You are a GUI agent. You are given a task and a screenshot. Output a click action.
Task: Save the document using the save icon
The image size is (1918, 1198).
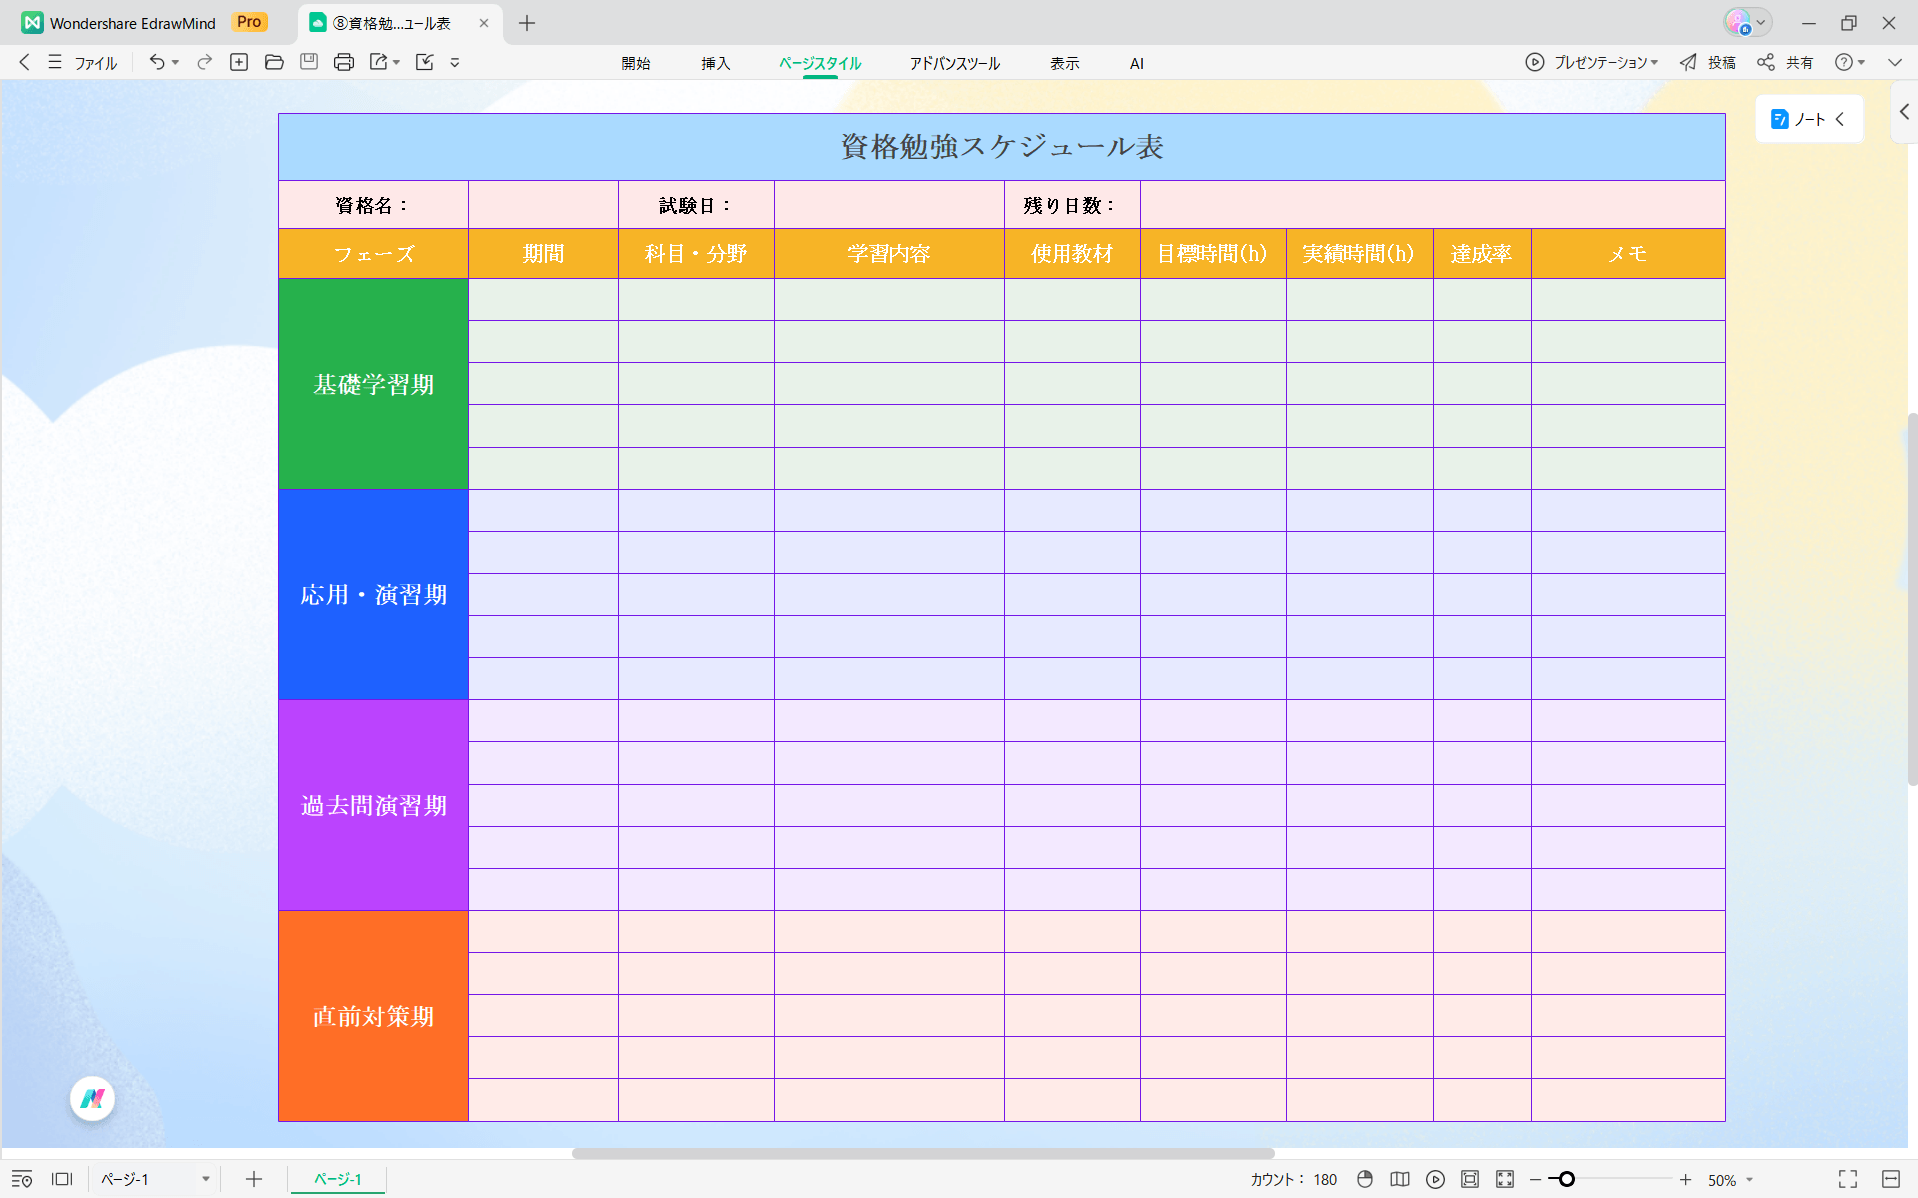309,62
